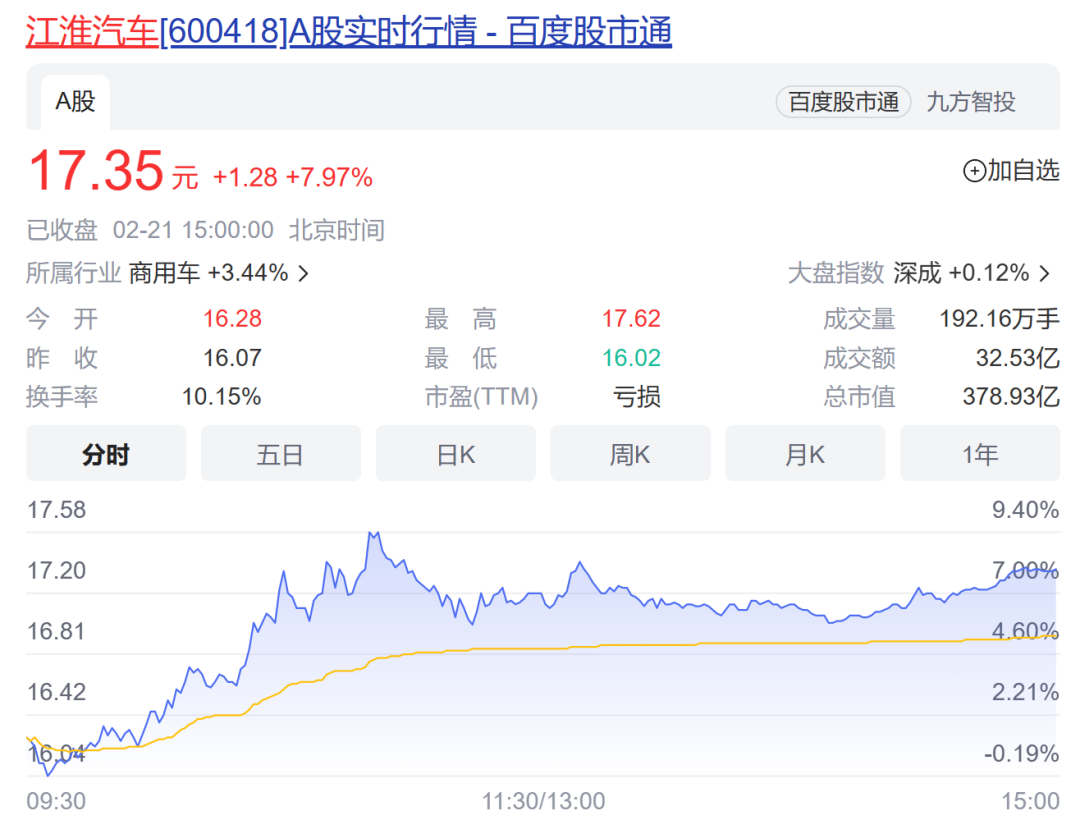Click the current price 17.35
This screenshot has height=820, width=1080.
pyautogui.click(x=96, y=171)
